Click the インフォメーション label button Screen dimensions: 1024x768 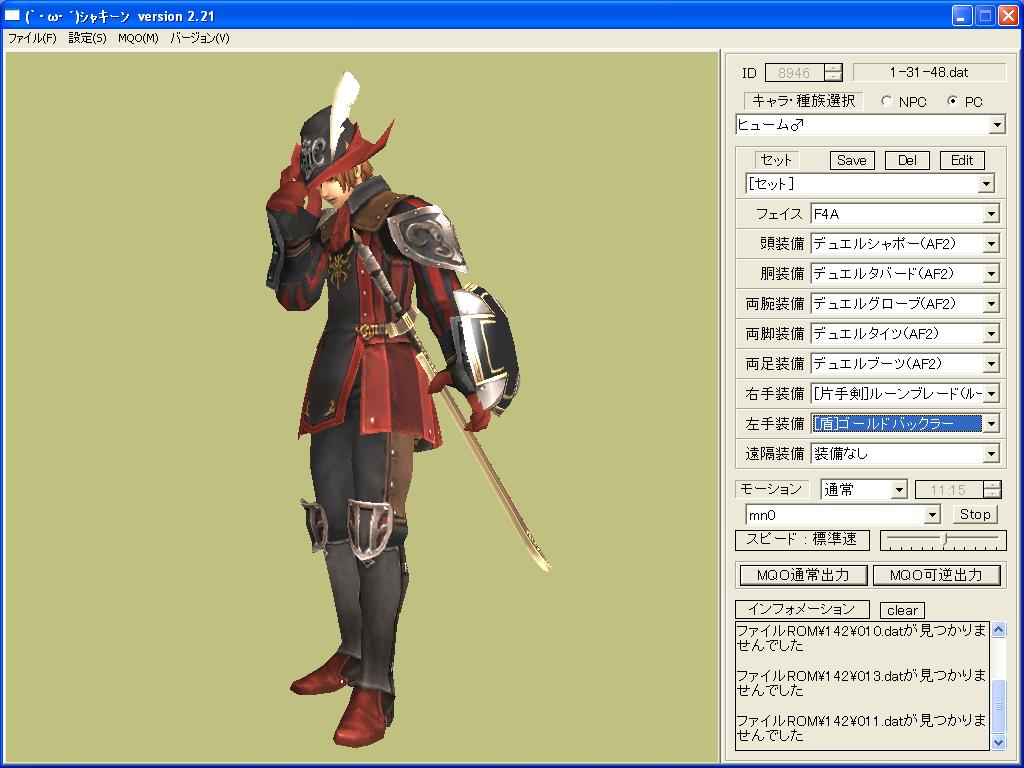coord(802,609)
